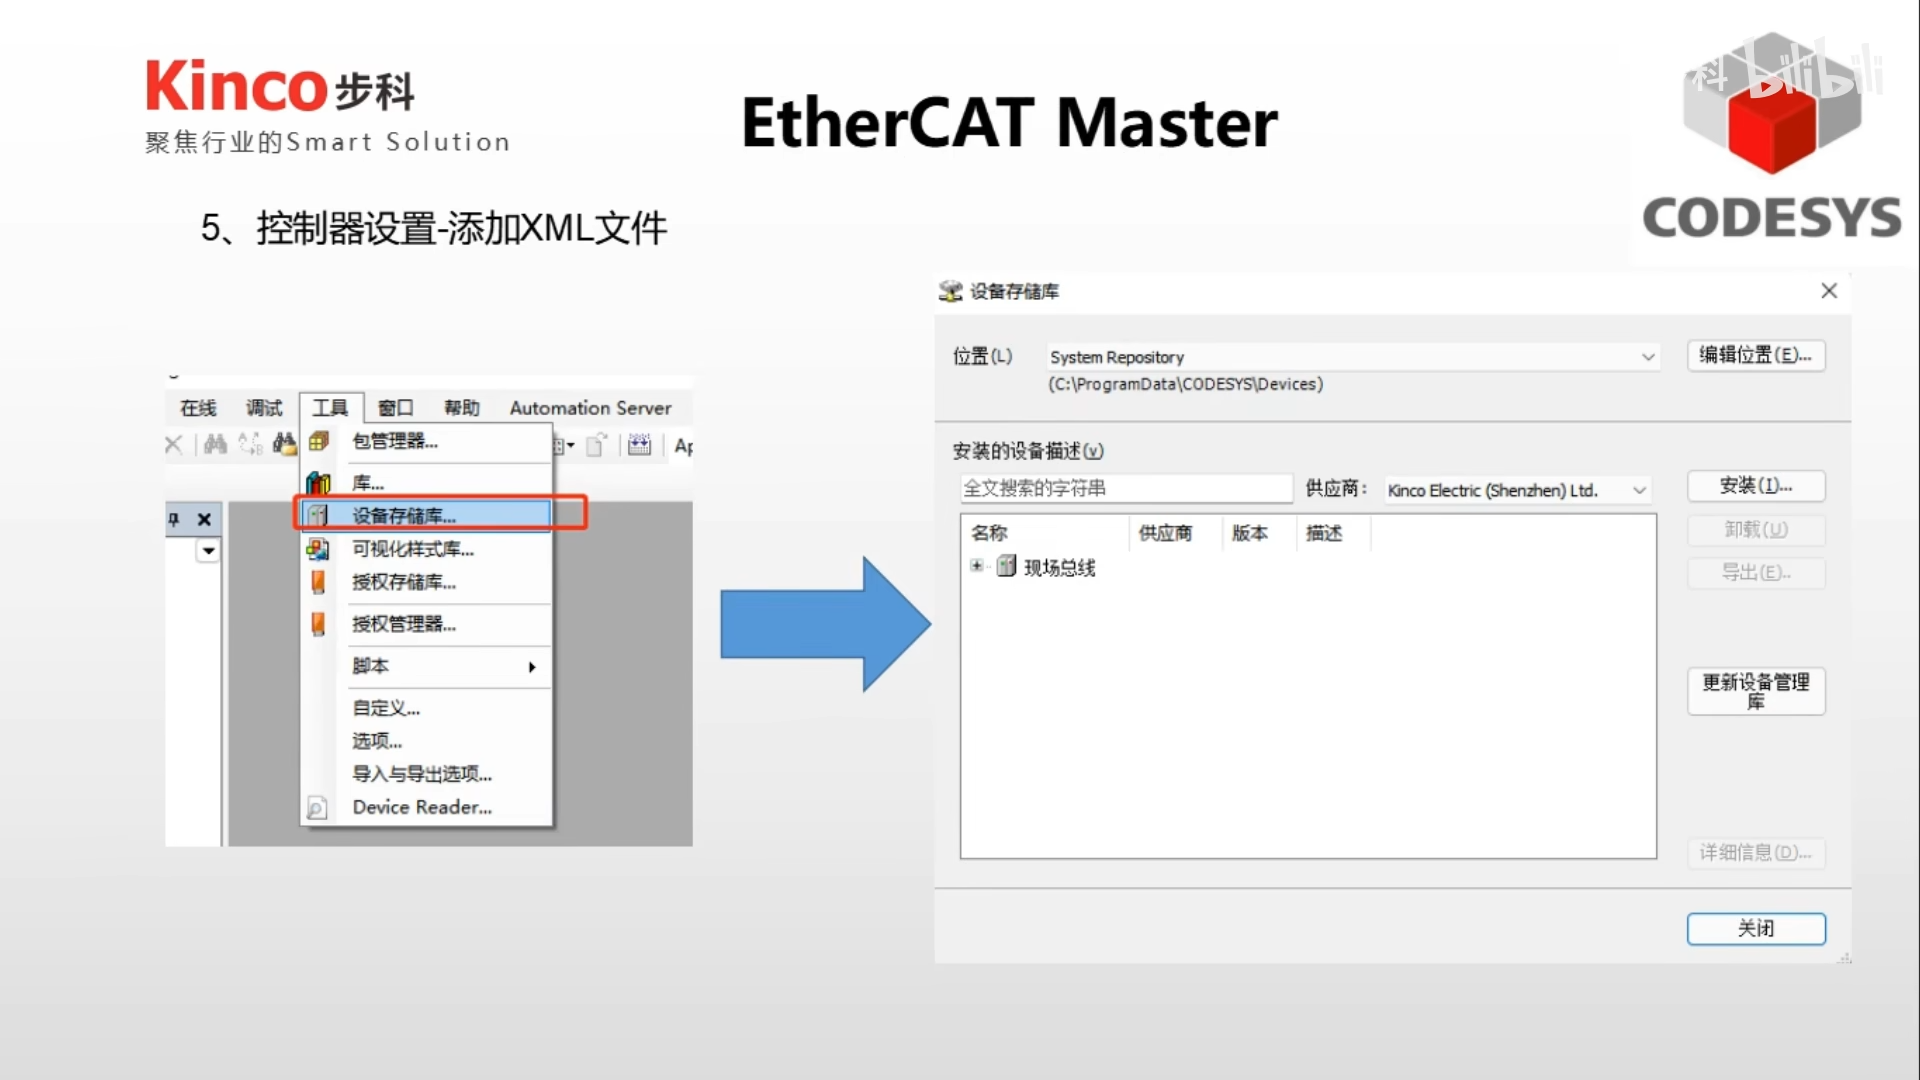Click the login/lock document toolbar icon
This screenshot has height=1080, width=1920.
click(596, 446)
